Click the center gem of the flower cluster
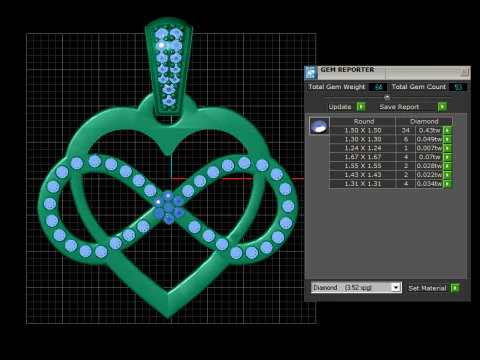This screenshot has width=480, height=360. (169, 208)
